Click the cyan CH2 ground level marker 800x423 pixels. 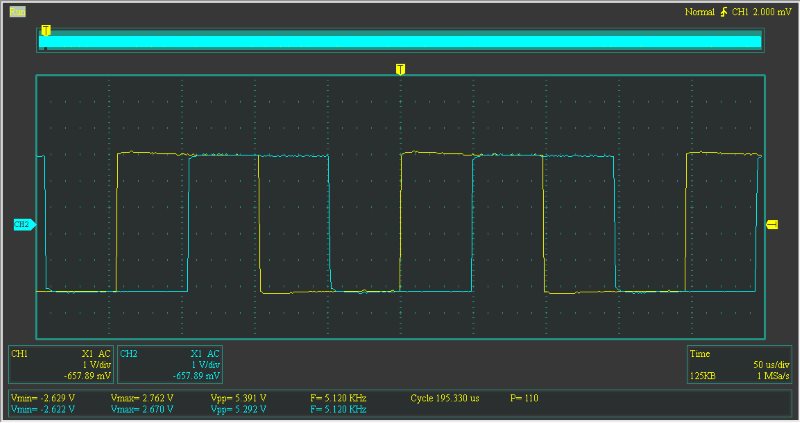click(x=24, y=225)
